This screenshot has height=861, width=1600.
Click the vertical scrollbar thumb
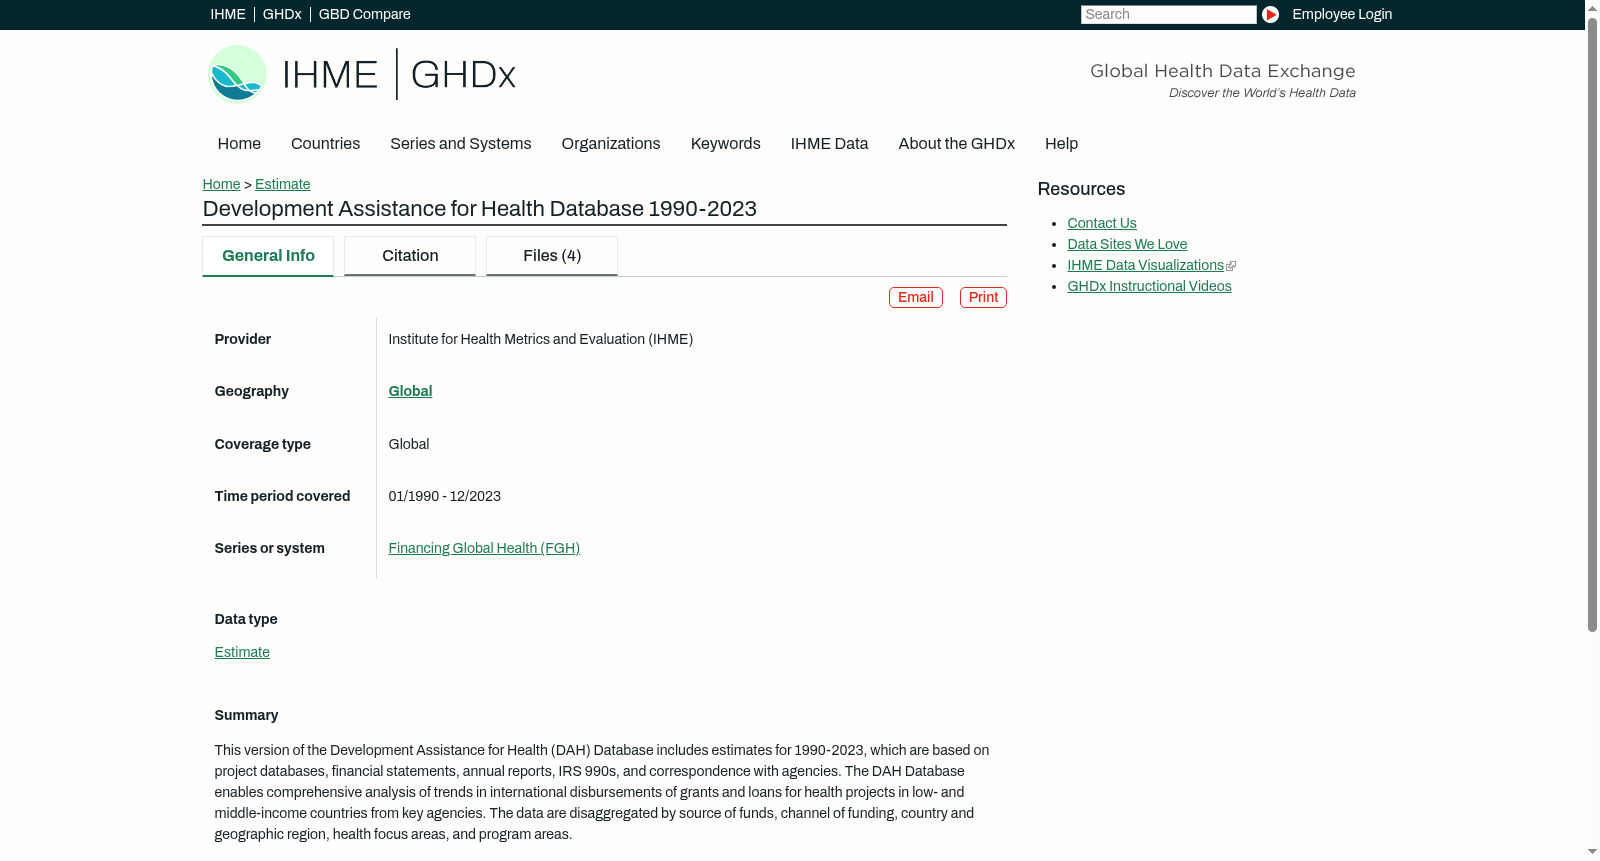1592,324
